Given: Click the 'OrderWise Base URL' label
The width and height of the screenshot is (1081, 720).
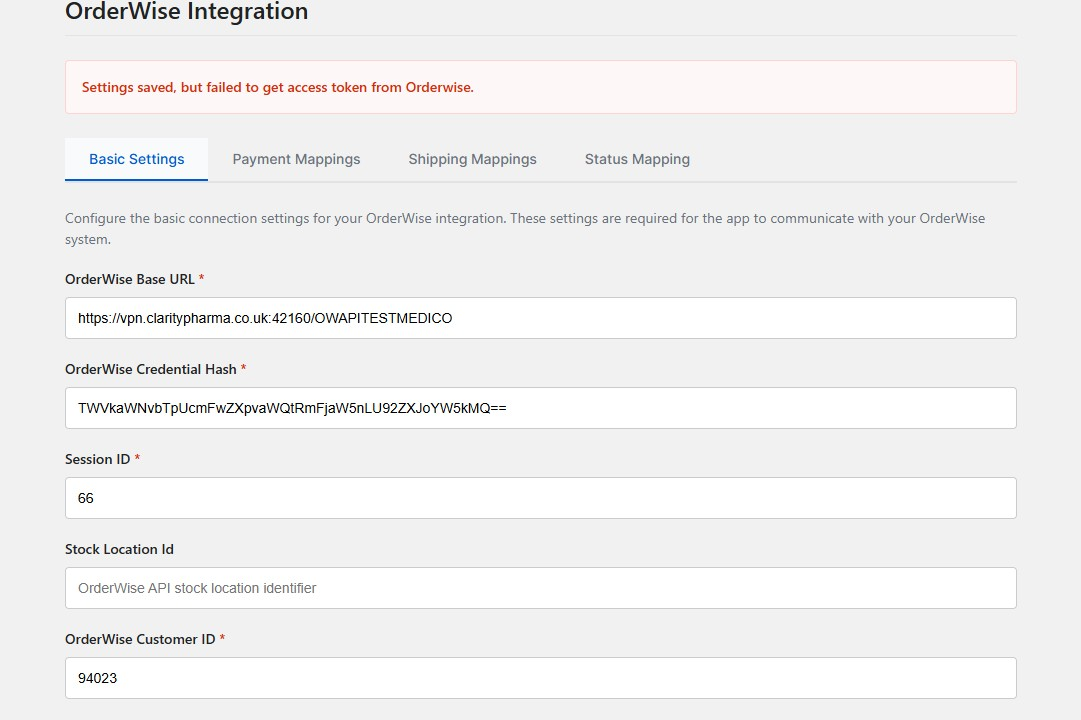Looking at the screenshot, I should (x=130, y=279).
